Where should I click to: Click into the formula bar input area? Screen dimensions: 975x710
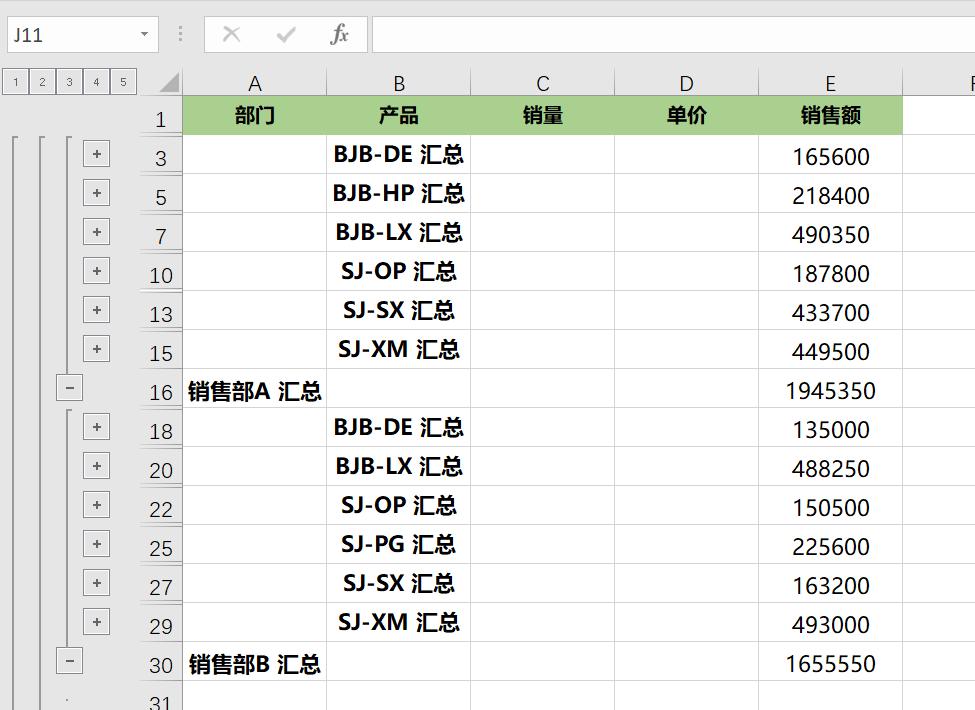[x=673, y=34]
